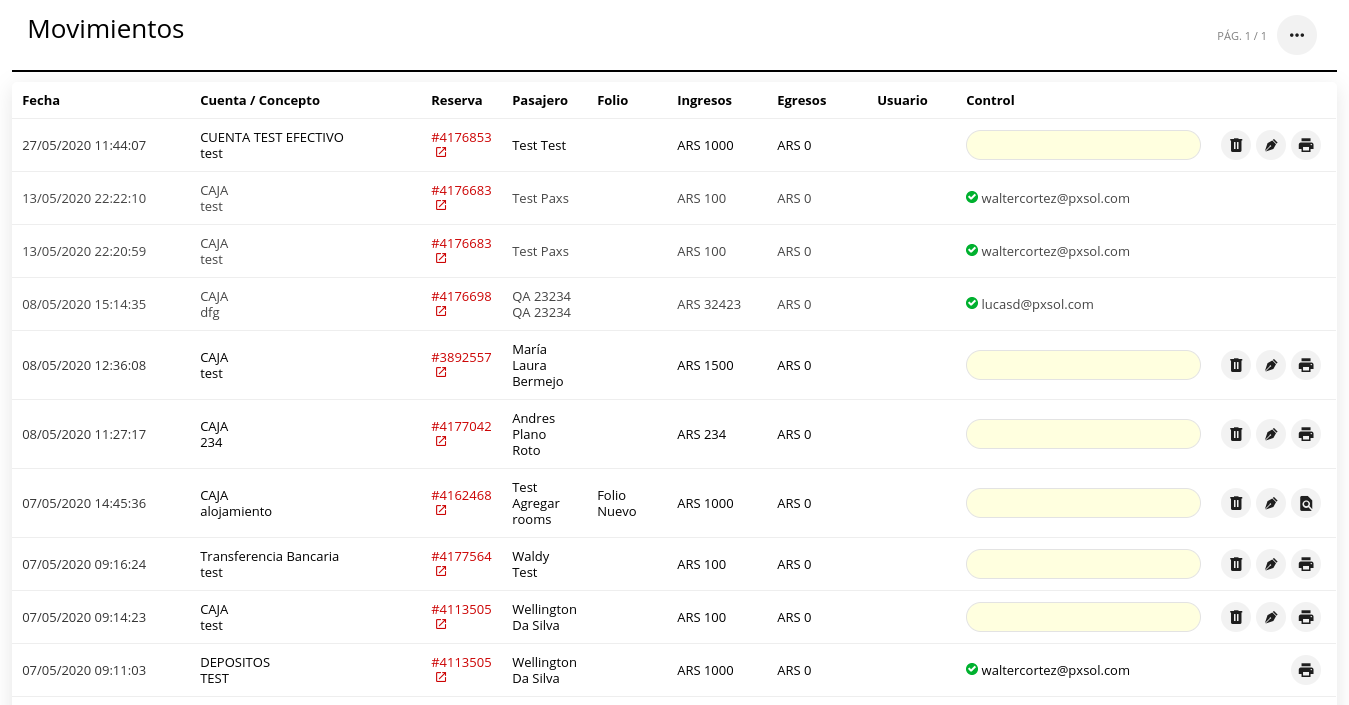Click external link icon under reservation #4176698

point(441,312)
